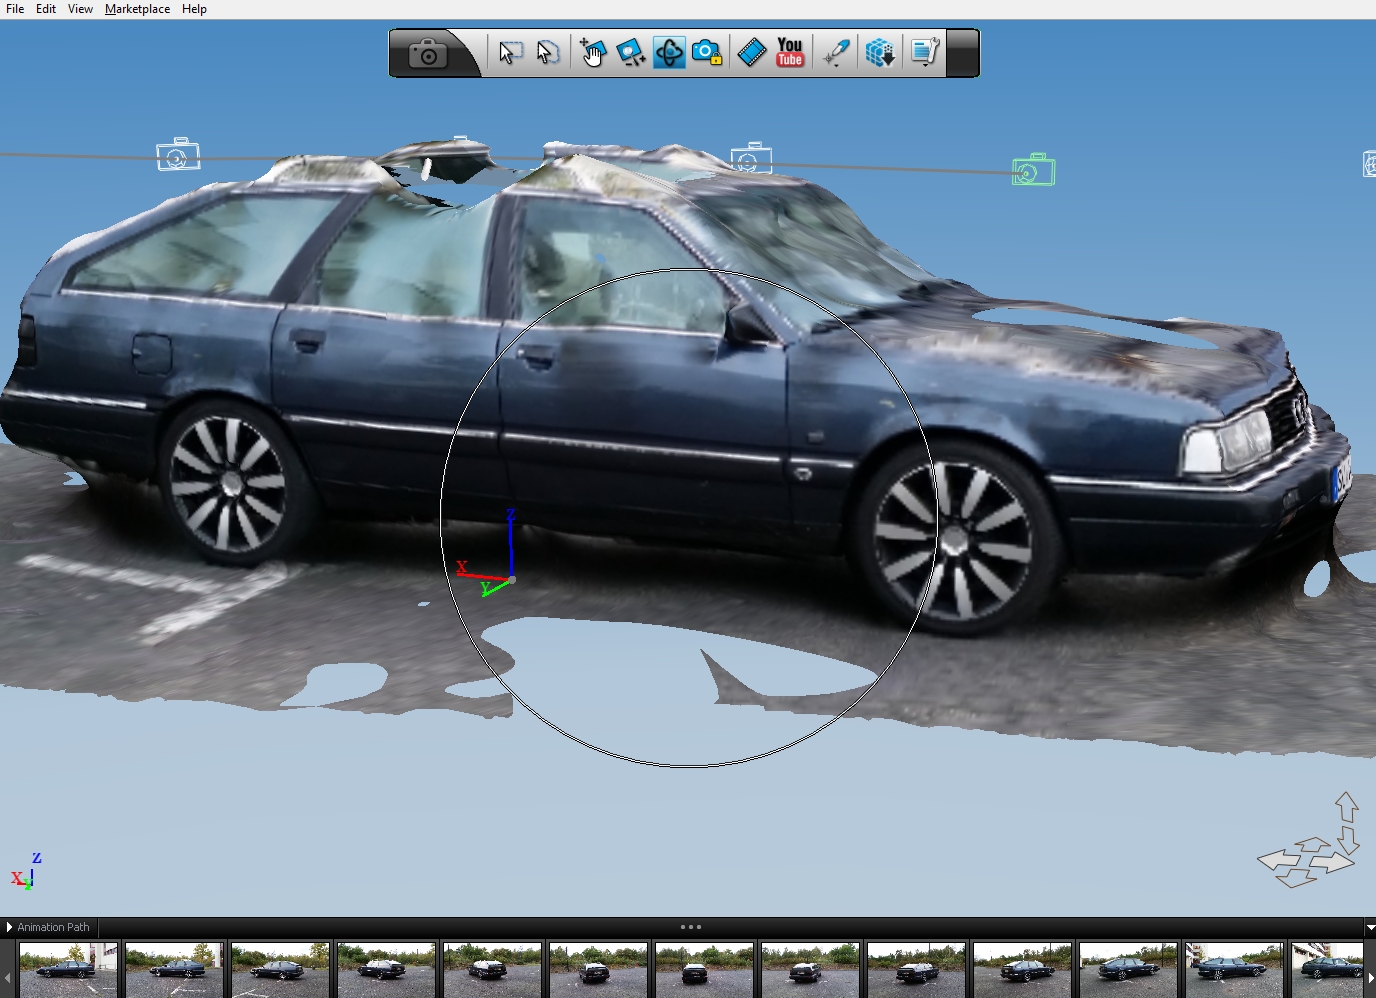Toggle the Orbit tool
The width and height of the screenshot is (1376, 998).
(669, 53)
